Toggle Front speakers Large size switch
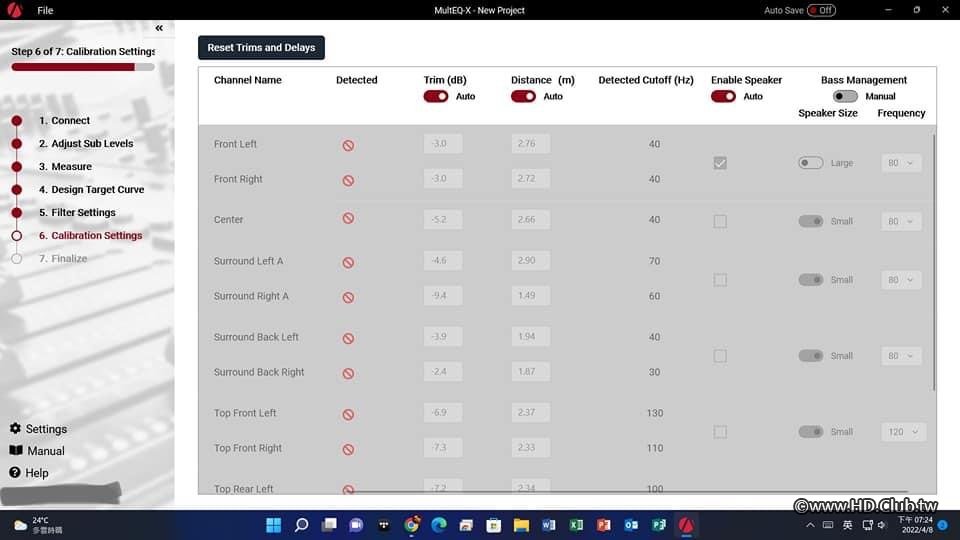This screenshot has width=960, height=540. pos(811,163)
